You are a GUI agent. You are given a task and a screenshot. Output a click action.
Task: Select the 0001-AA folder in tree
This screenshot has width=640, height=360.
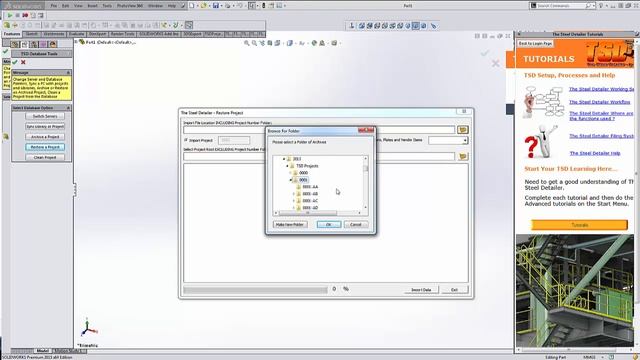(310, 187)
